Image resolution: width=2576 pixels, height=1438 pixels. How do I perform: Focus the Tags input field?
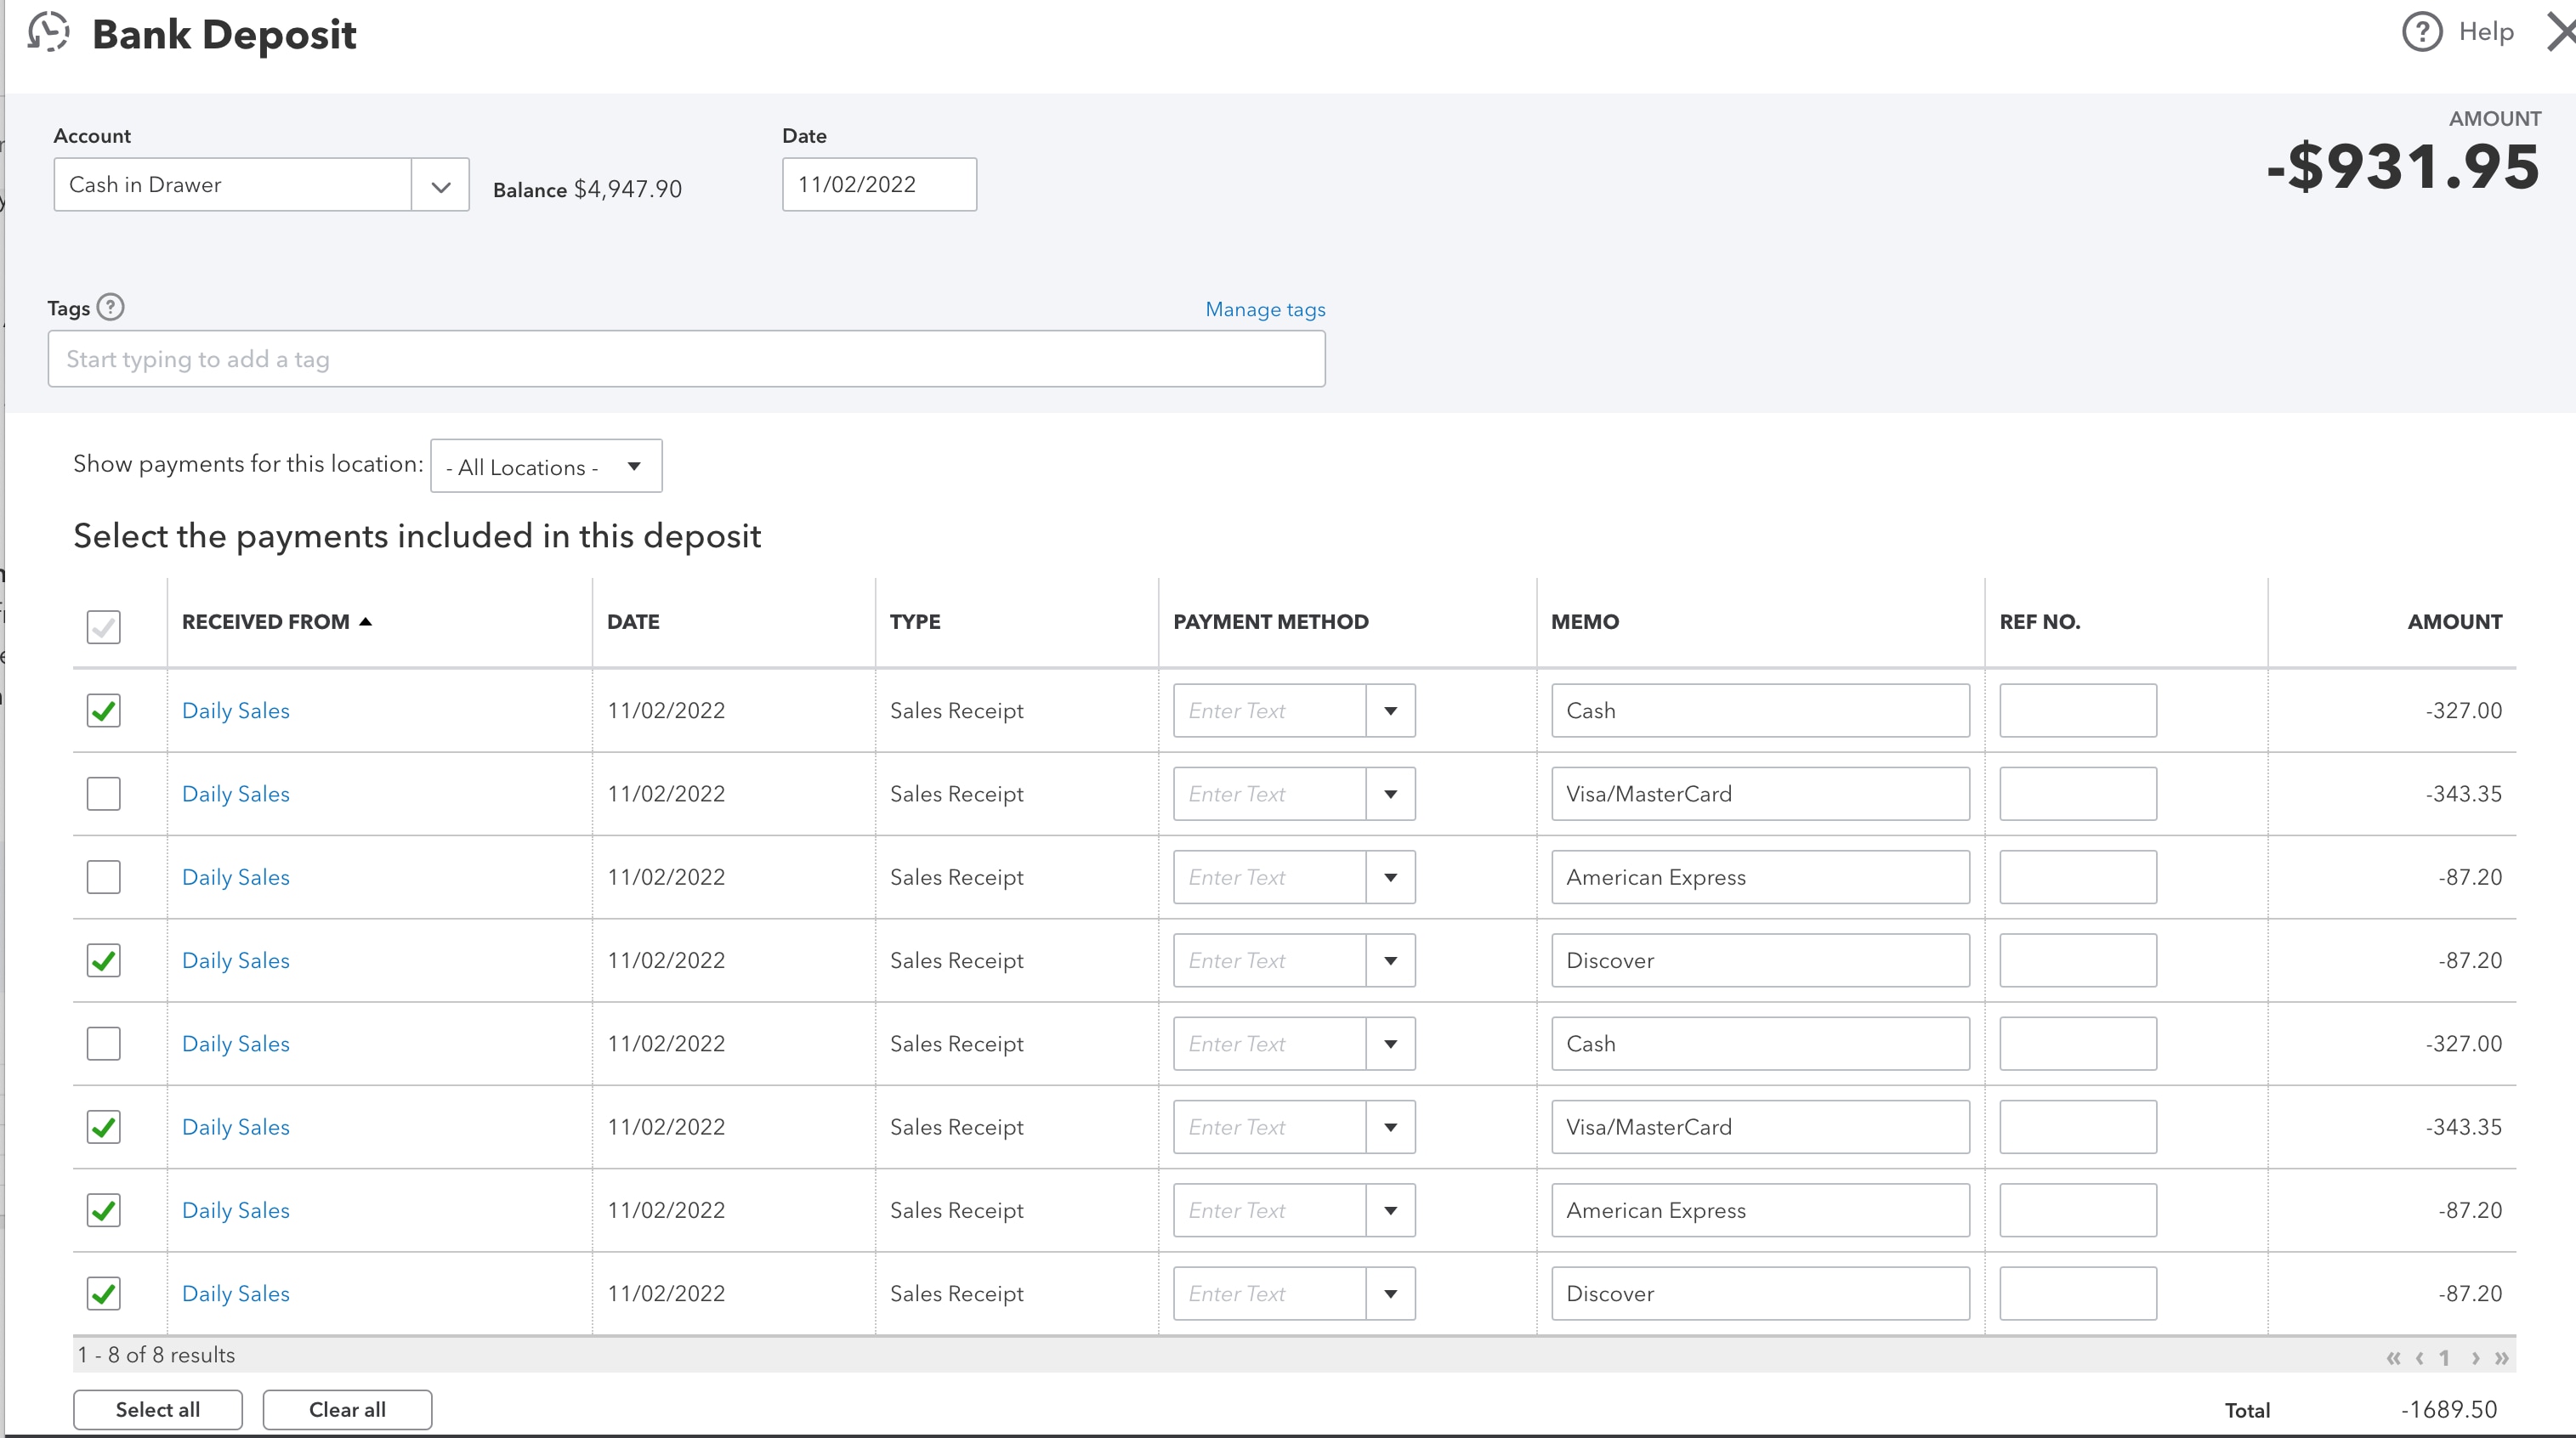tap(686, 359)
